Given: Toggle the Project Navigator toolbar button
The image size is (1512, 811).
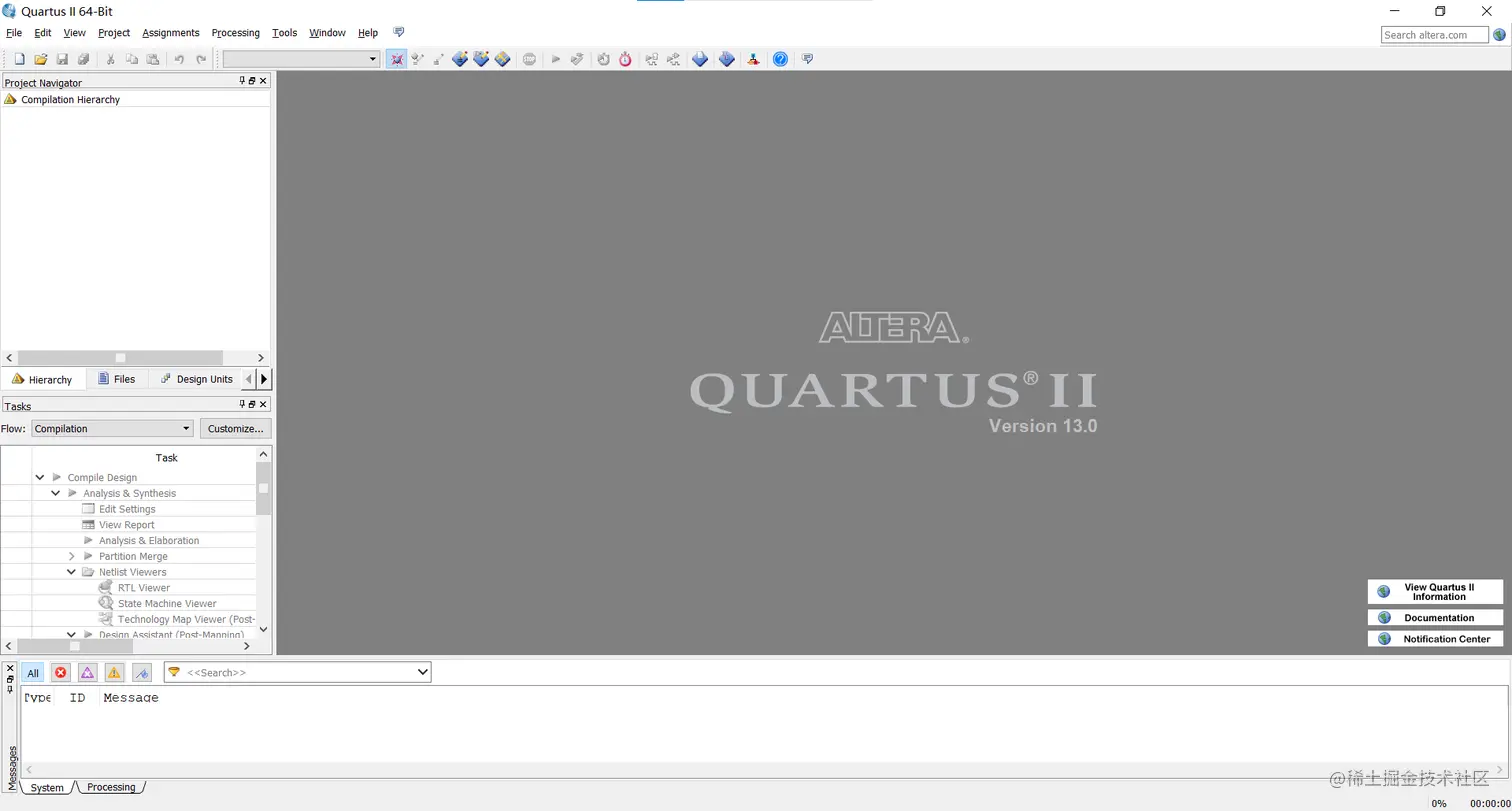Looking at the screenshot, I should (396, 59).
